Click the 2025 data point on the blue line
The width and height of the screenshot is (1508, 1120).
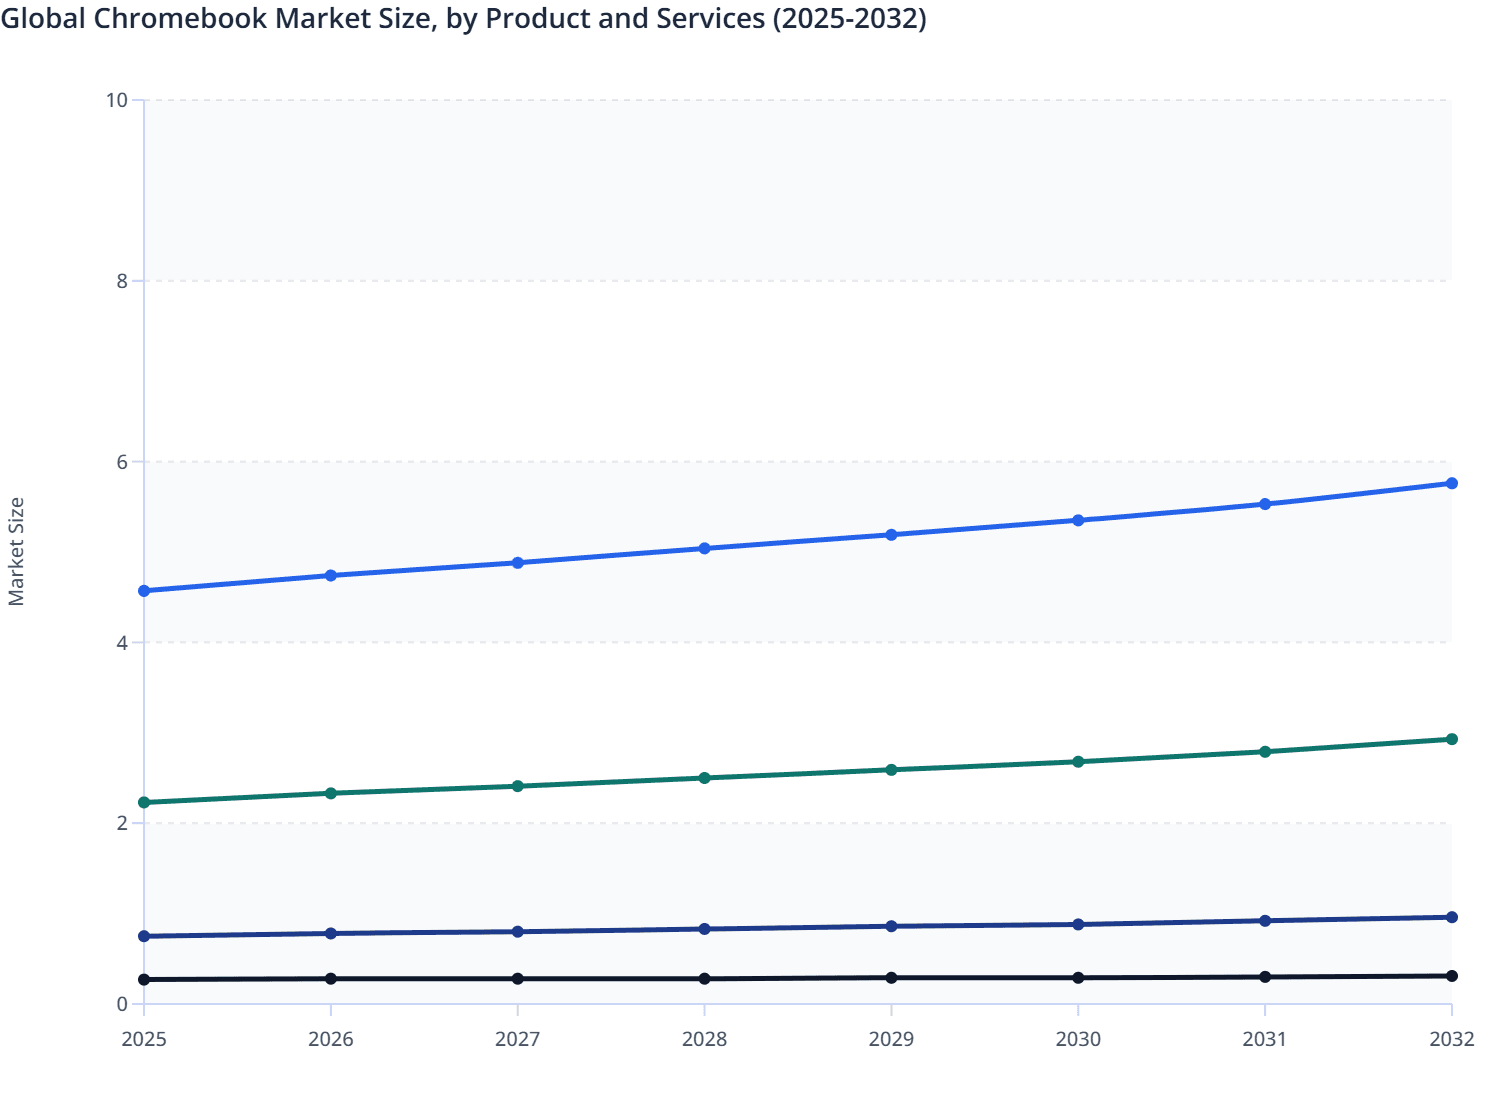pyautogui.click(x=143, y=590)
